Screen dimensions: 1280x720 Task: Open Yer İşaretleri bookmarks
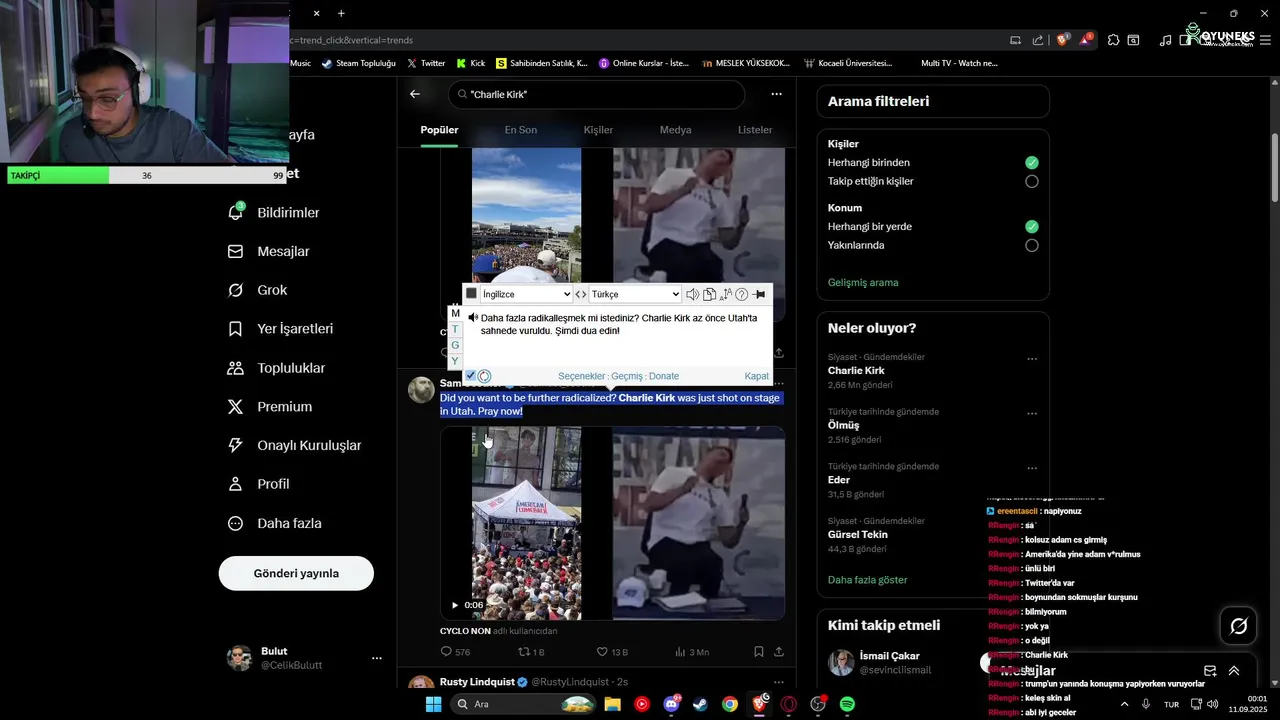click(x=281, y=329)
